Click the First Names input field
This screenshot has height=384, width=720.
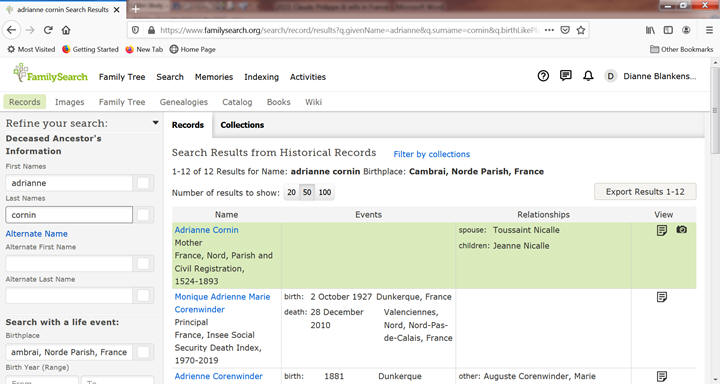[x=69, y=183]
